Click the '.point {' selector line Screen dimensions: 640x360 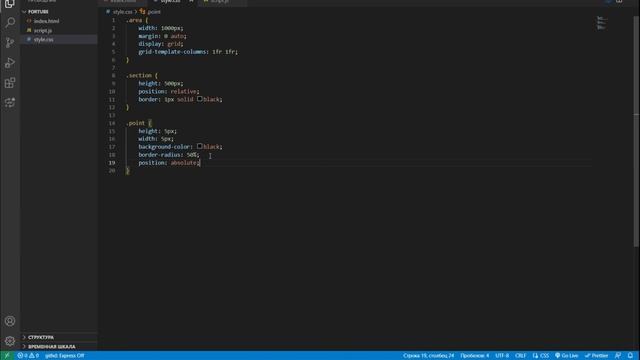pos(138,123)
